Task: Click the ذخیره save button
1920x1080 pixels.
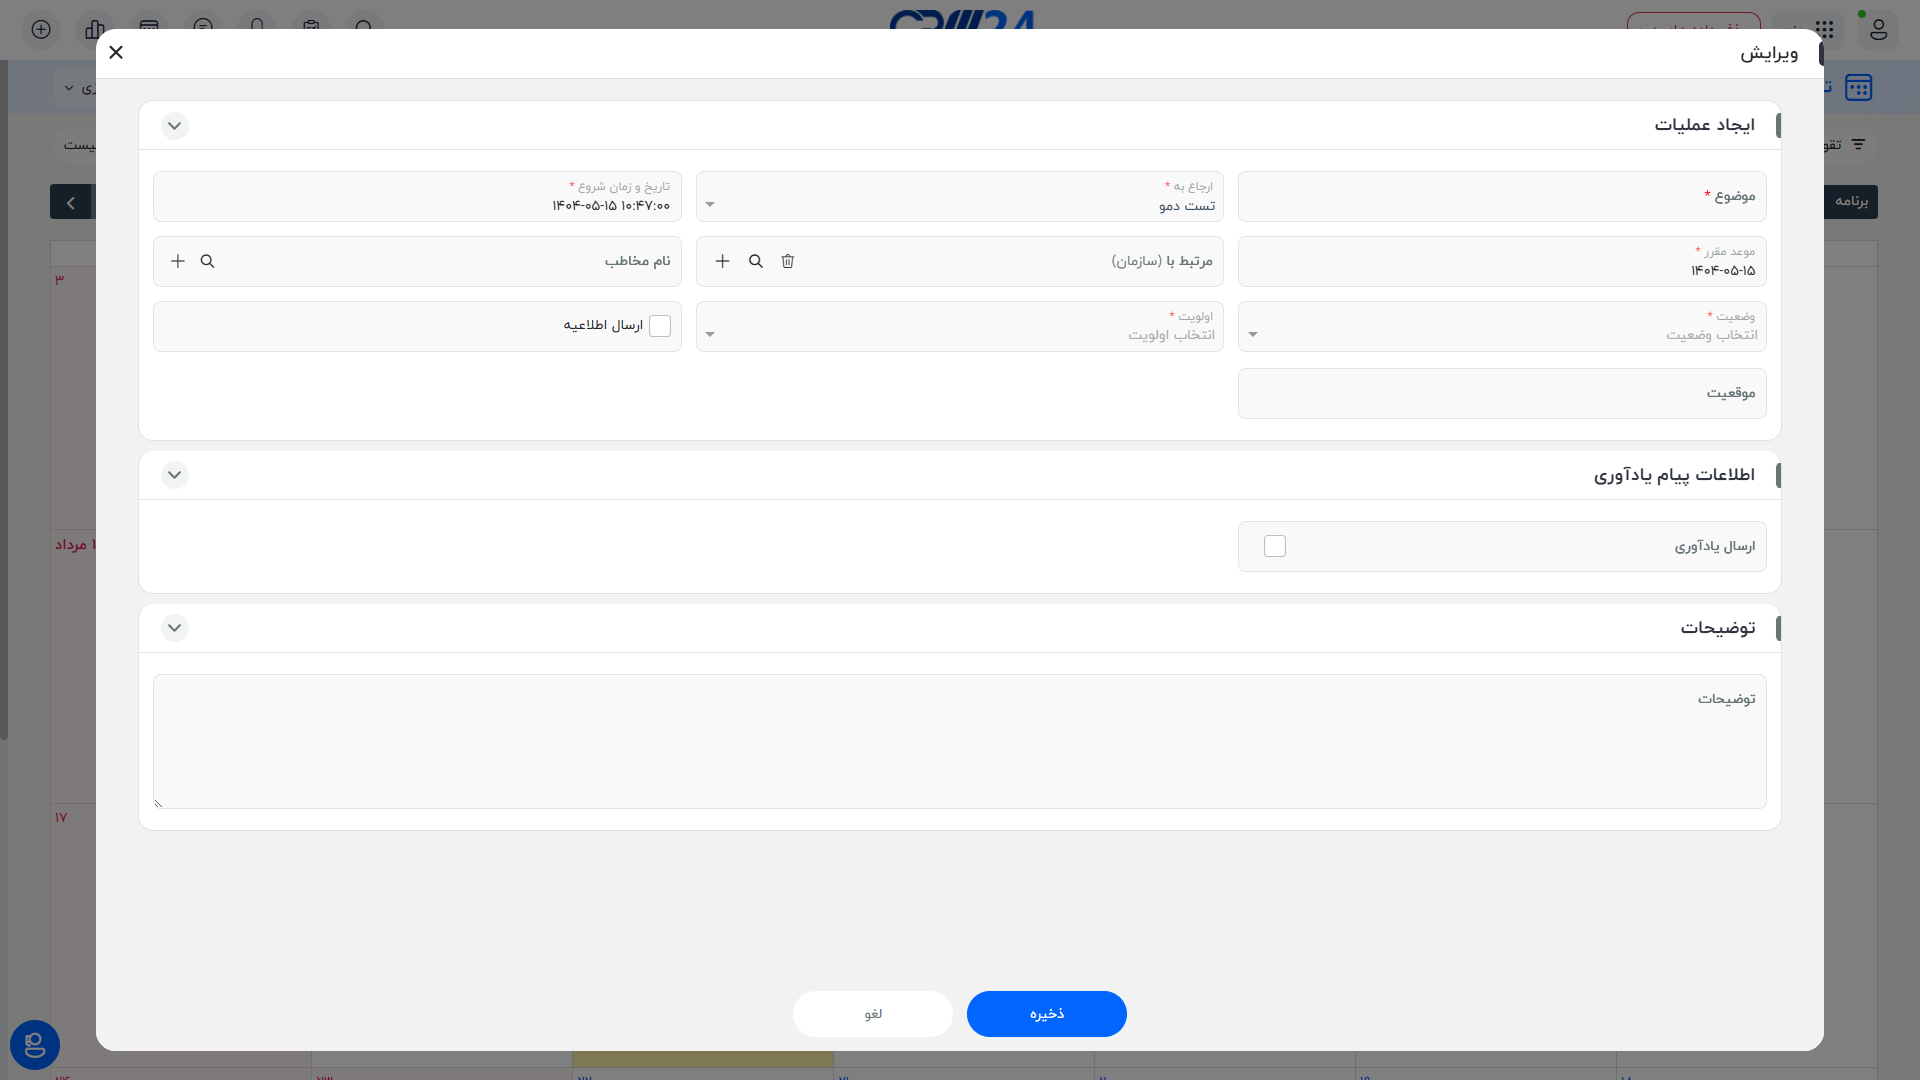Action: 1046,1013
